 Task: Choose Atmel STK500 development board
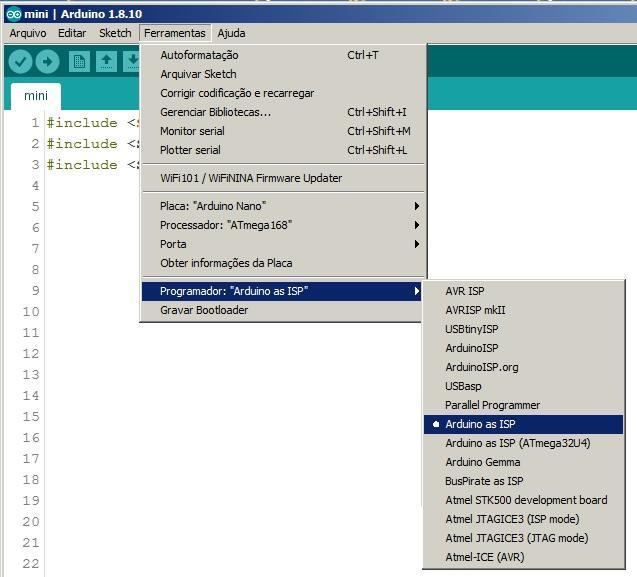tap(523, 500)
